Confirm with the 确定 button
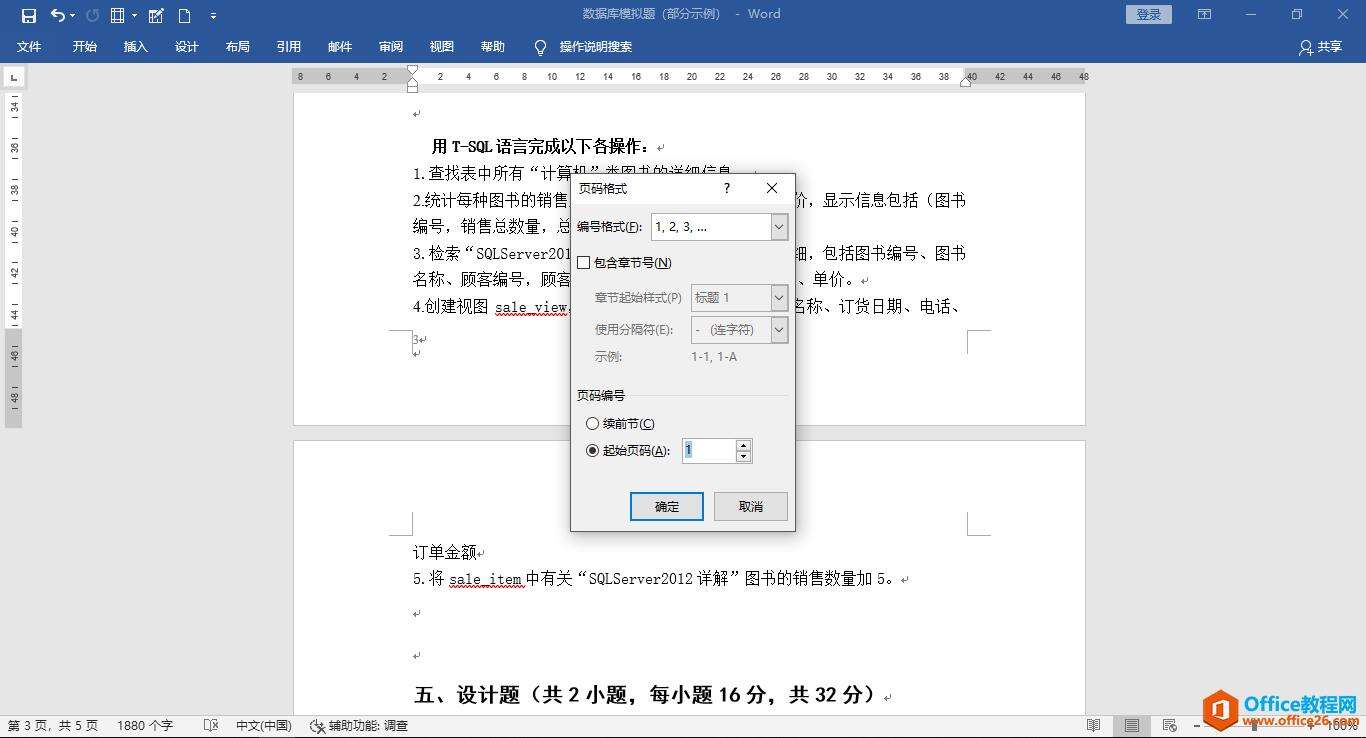 (x=667, y=506)
